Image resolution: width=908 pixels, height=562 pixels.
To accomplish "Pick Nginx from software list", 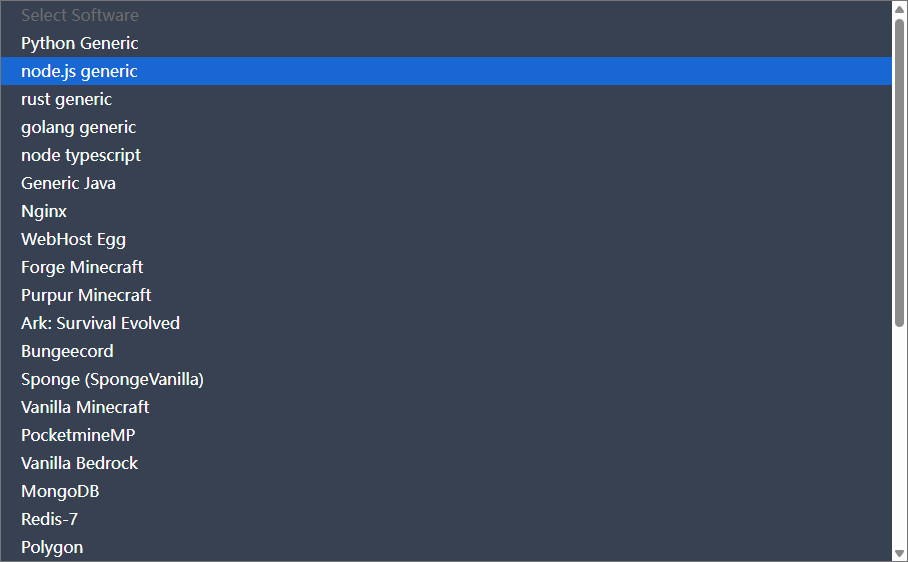I will coord(44,211).
